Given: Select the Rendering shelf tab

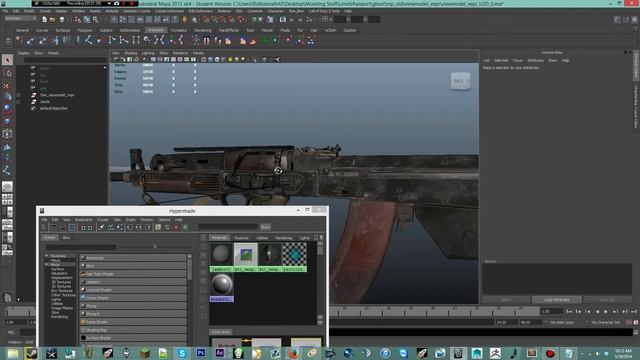Looking at the screenshot, I should tap(202, 30).
